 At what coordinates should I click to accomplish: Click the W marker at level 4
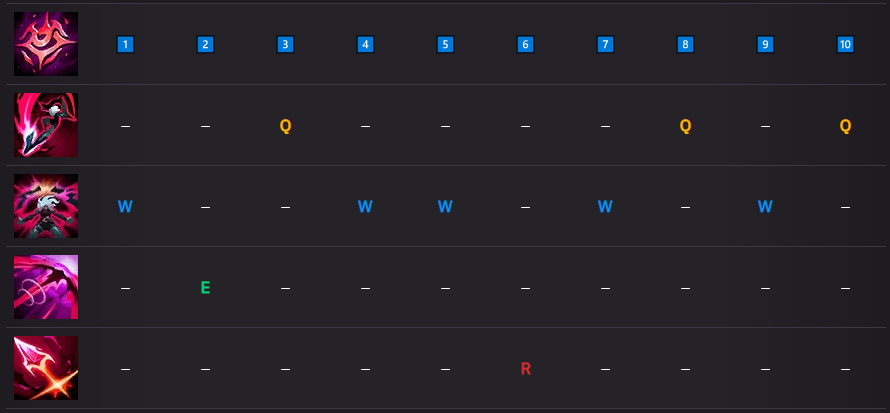click(365, 207)
